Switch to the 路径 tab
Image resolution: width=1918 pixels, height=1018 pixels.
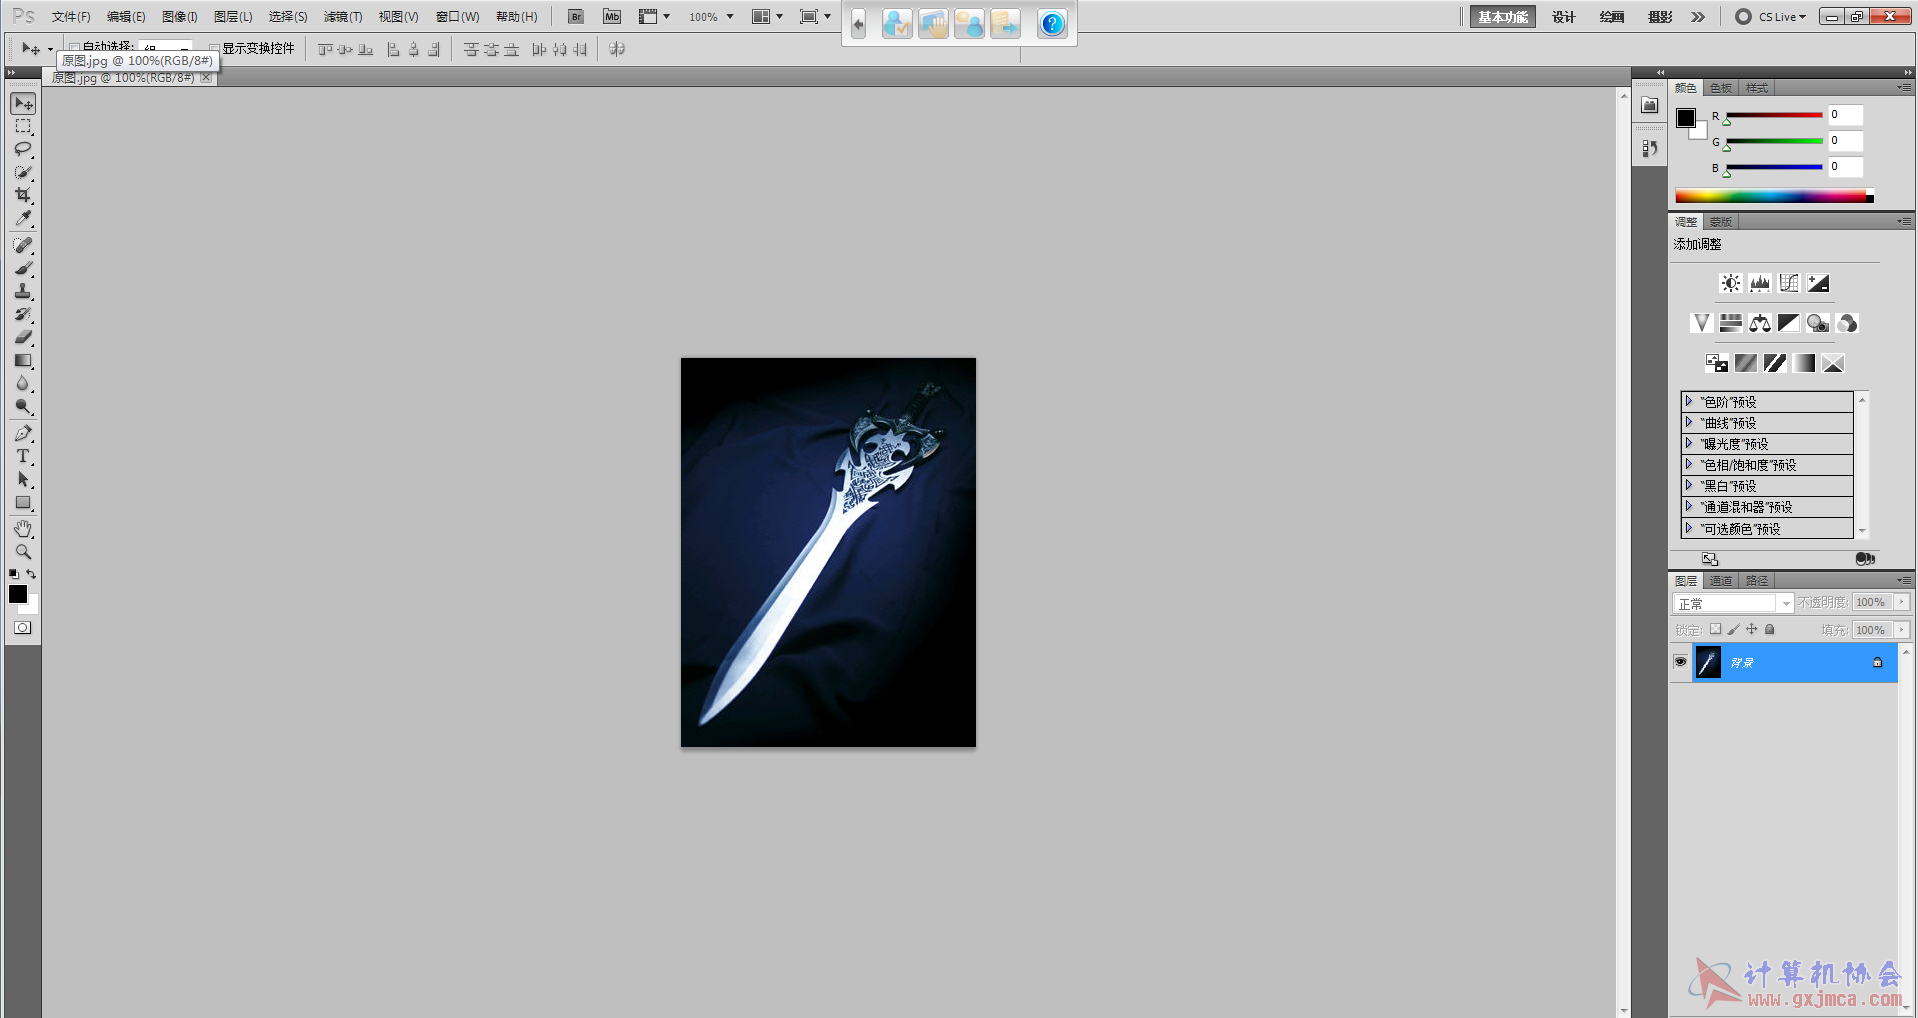[1757, 581]
